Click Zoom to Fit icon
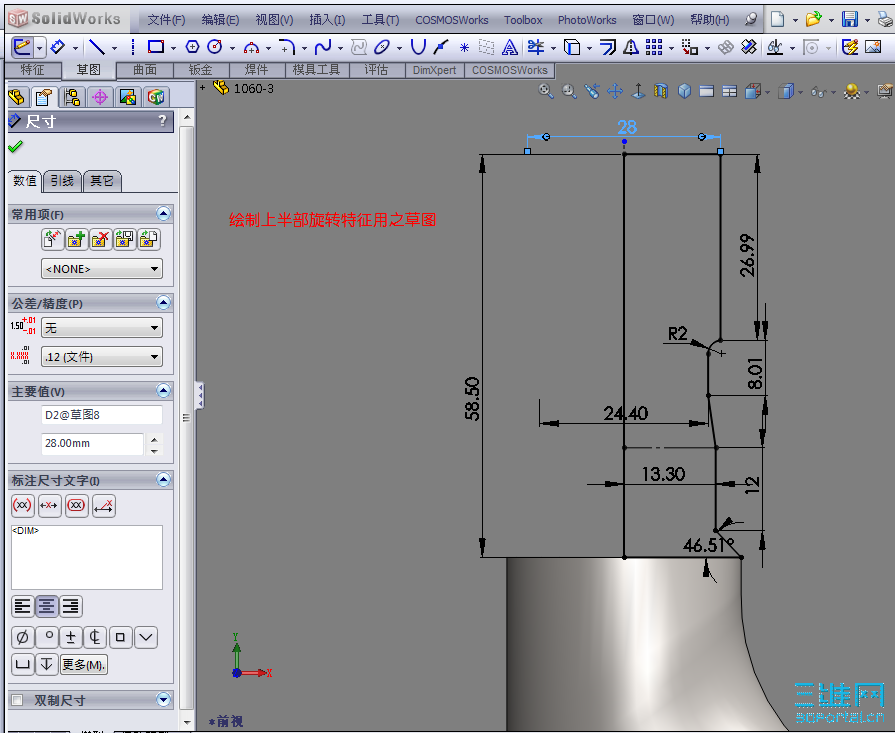895x733 pixels. pos(546,91)
